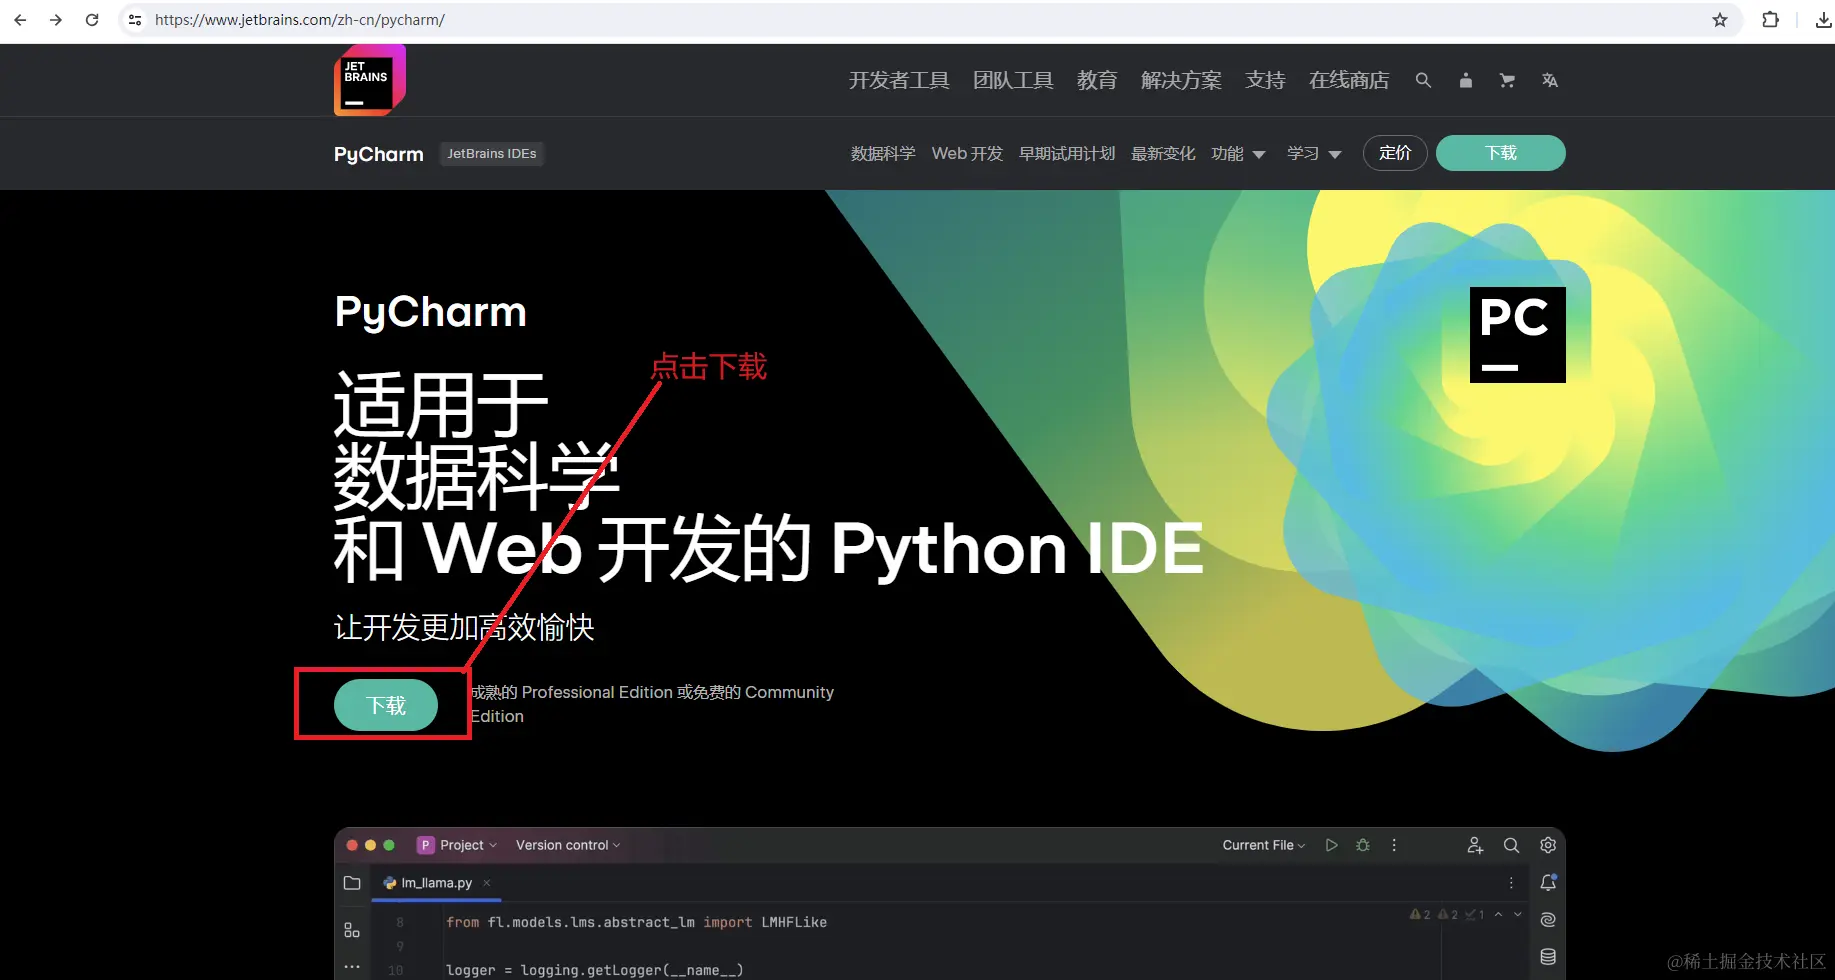Click the Notifications bell icon
Image resolution: width=1835 pixels, height=980 pixels.
1548,882
